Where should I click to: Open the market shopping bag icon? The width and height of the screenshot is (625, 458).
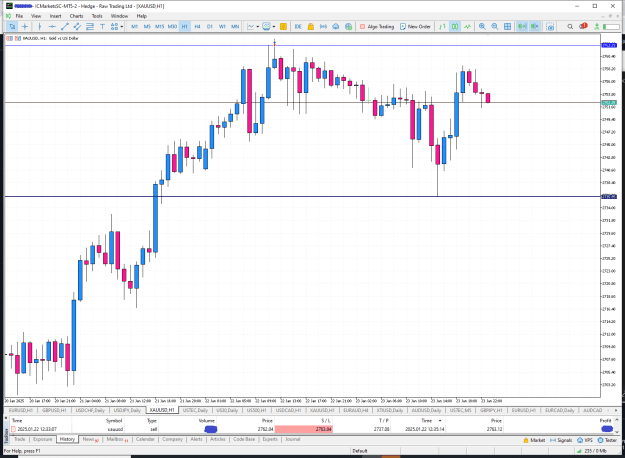pyautogui.click(x=311, y=27)
